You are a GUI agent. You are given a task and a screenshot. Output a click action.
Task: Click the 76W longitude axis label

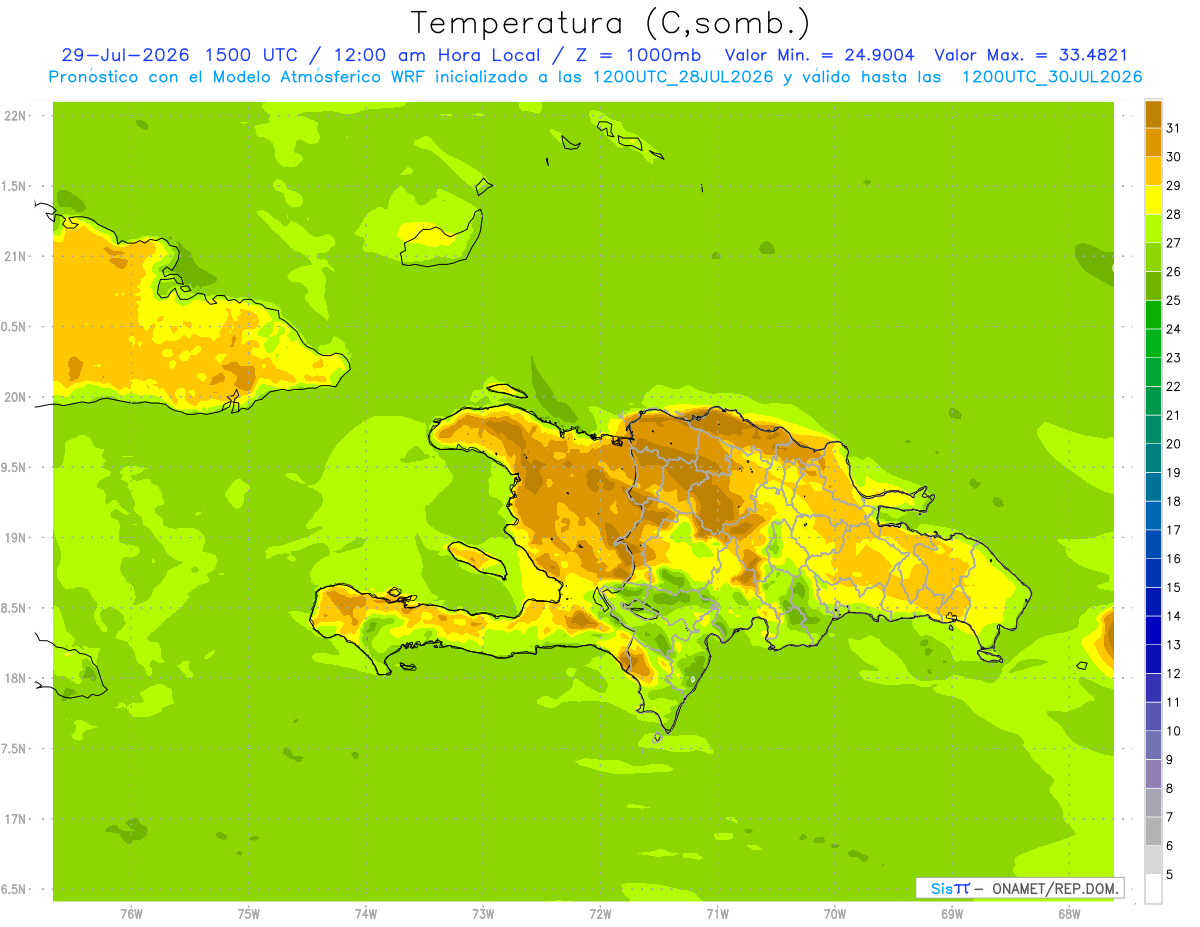pos(131,914)
